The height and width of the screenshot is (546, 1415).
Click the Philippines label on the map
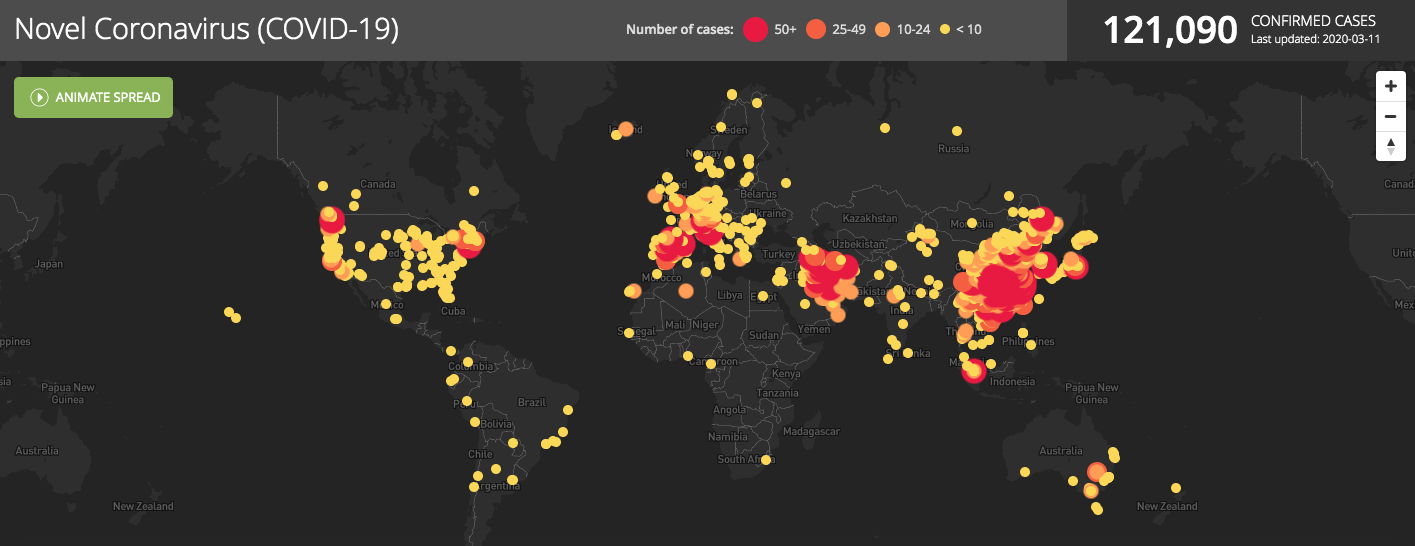1029,341
